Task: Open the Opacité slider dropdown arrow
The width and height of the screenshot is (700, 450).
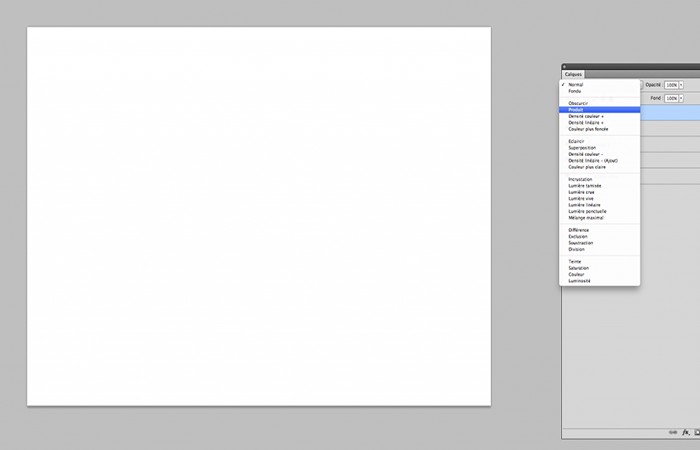Action: click(x=681, y=85)
